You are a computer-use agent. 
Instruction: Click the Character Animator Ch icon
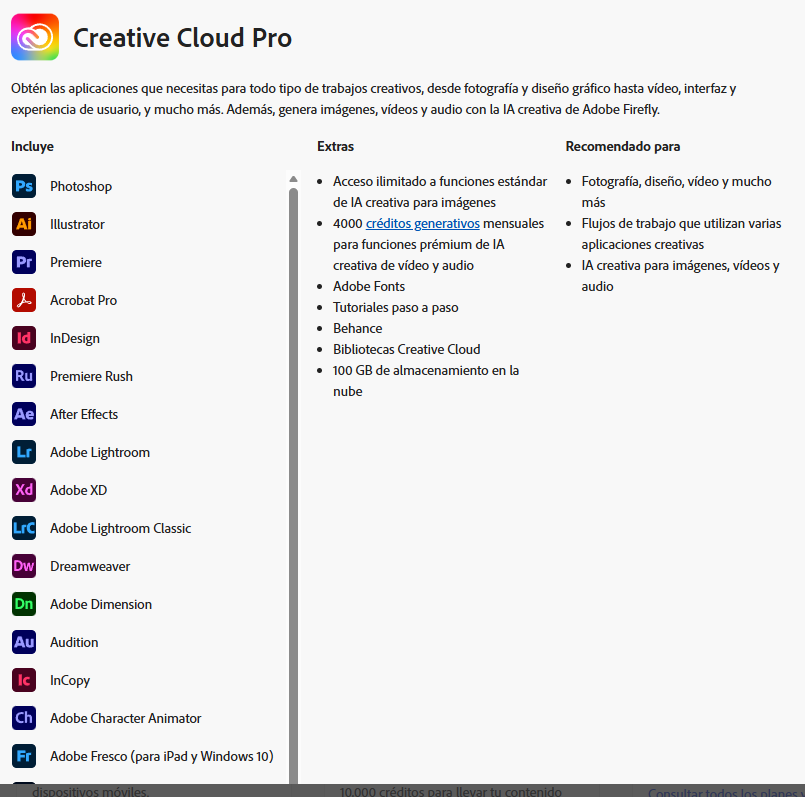point(24,718)
